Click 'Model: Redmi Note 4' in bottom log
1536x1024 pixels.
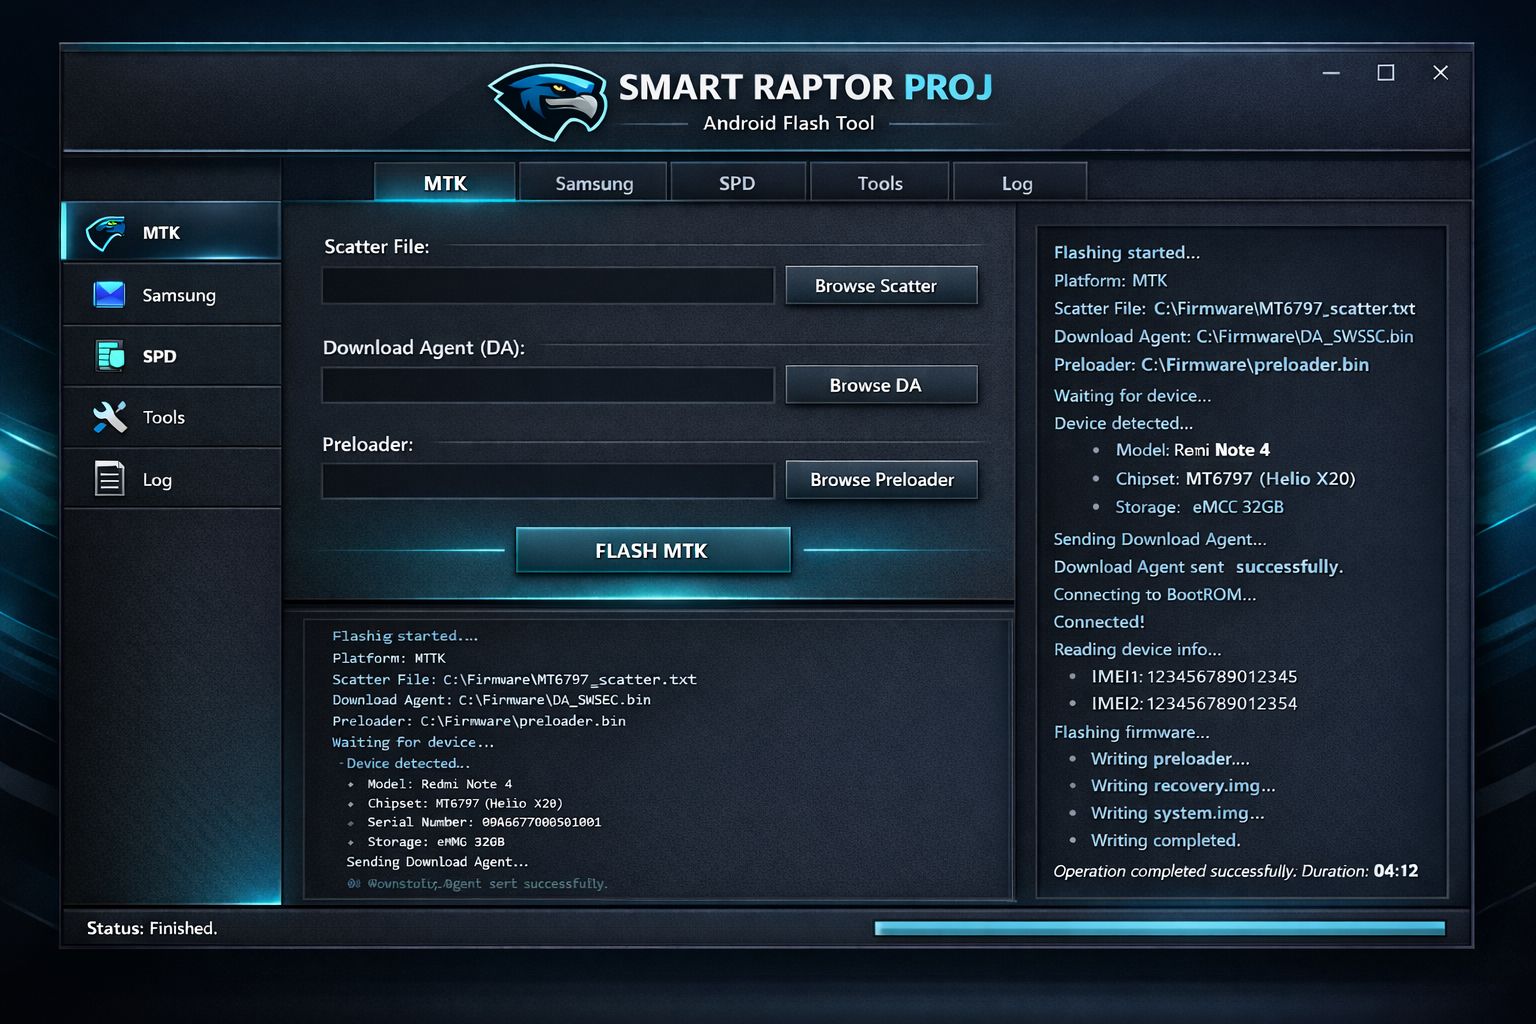(439, 784)
